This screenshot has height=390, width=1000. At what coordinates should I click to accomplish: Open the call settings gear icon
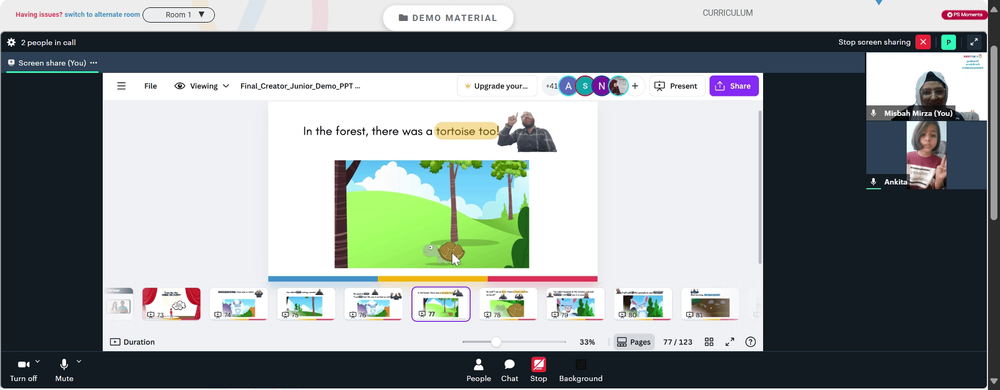click(11, 42)
